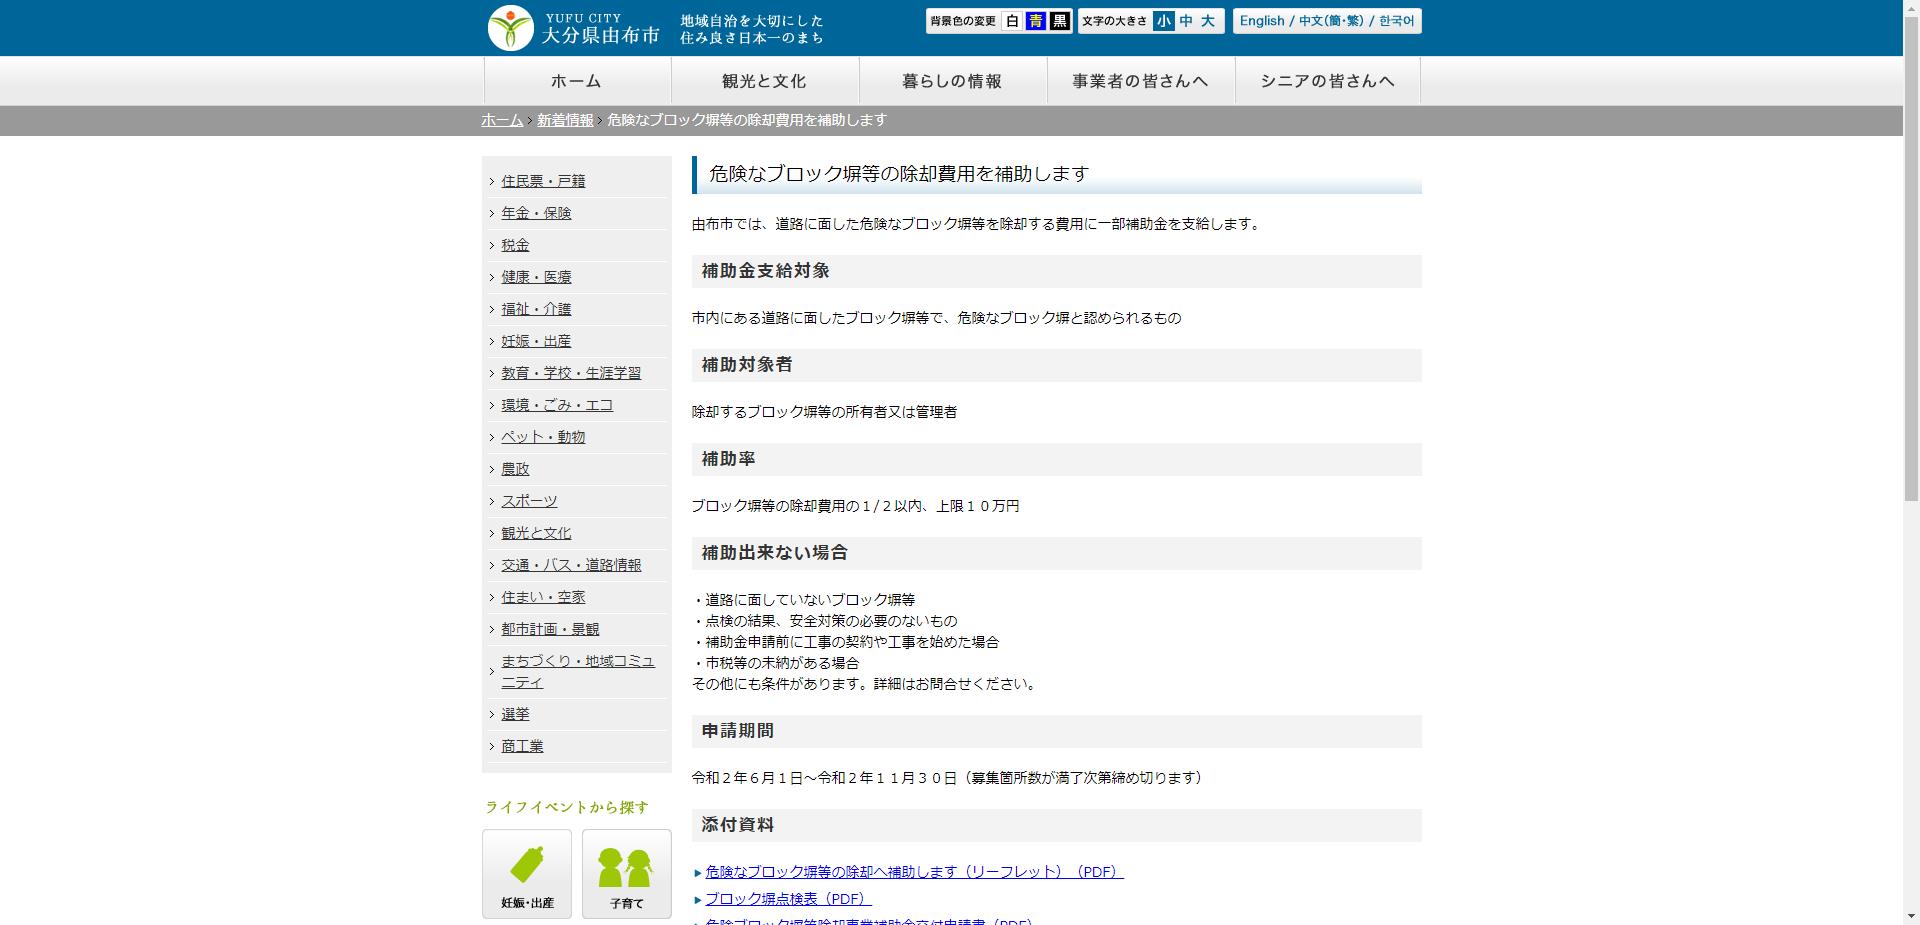Set background color to 黒 (black)
This screenshot has width=1920, height=925.
(1061, 21)
